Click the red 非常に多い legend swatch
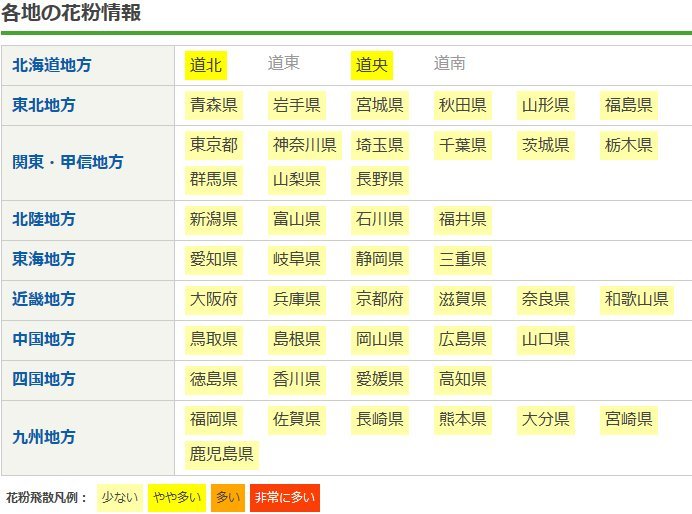 [284, 497]
